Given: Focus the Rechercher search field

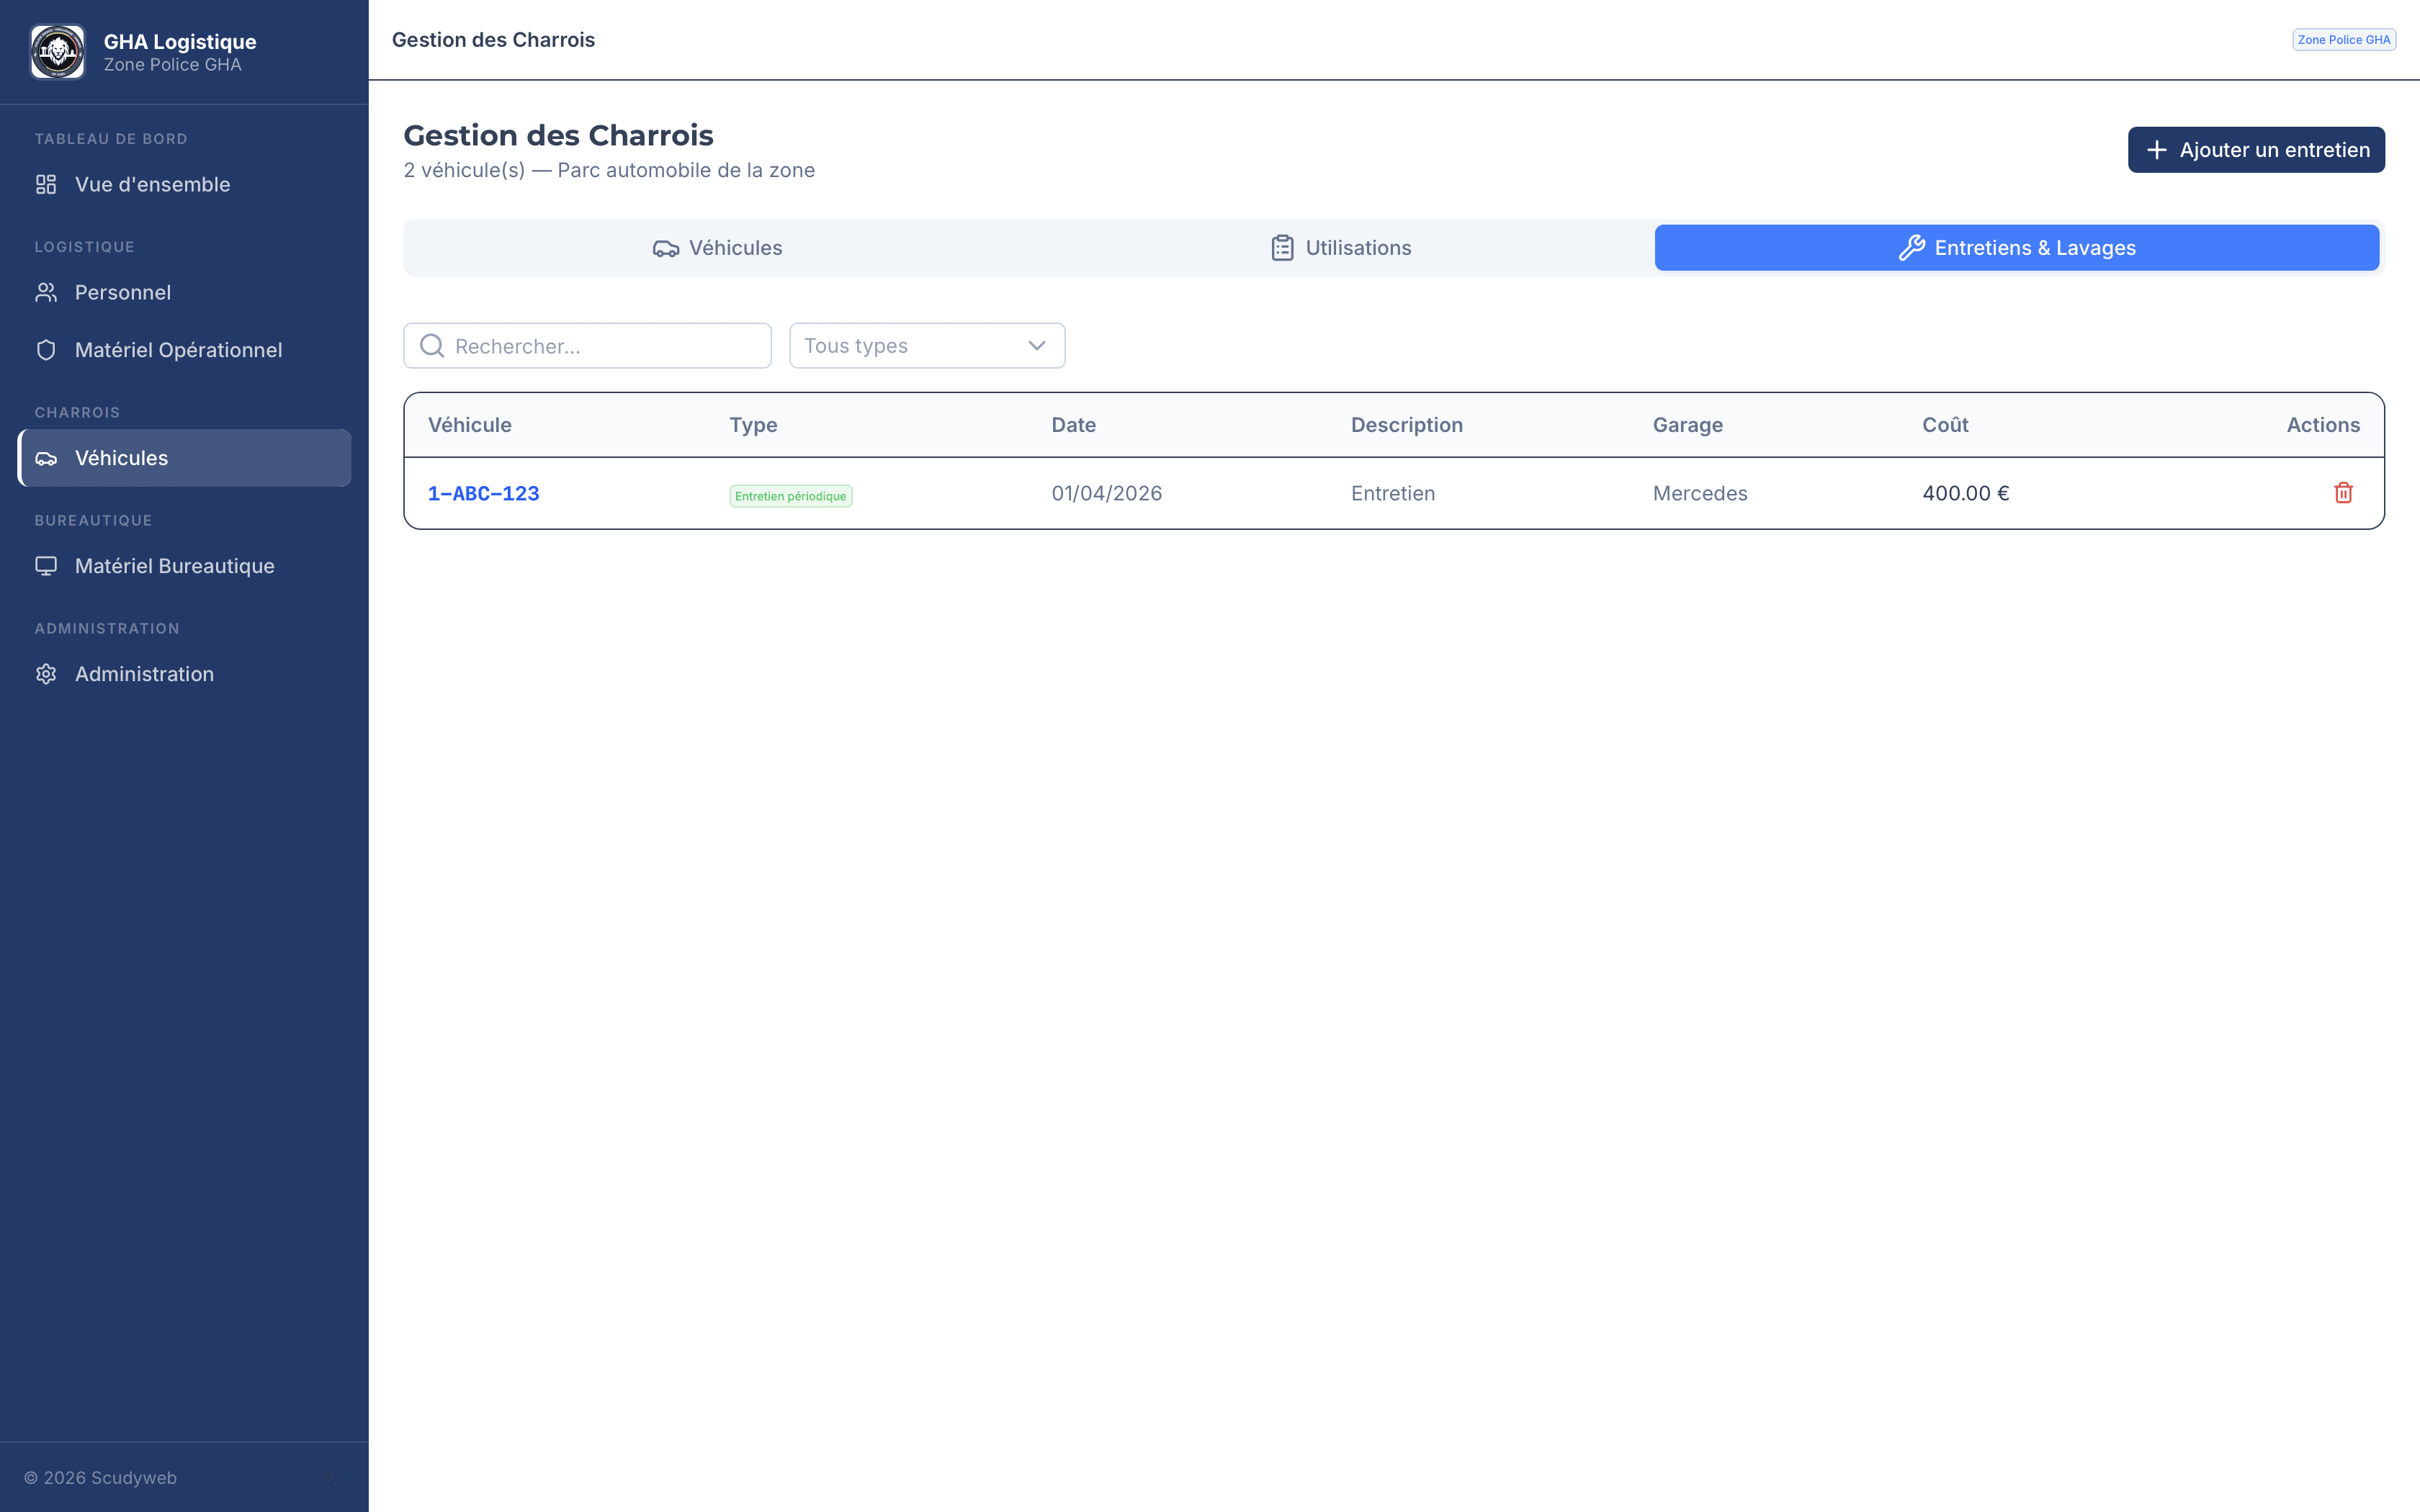Looking at the screenshot, I should (600, 346).
